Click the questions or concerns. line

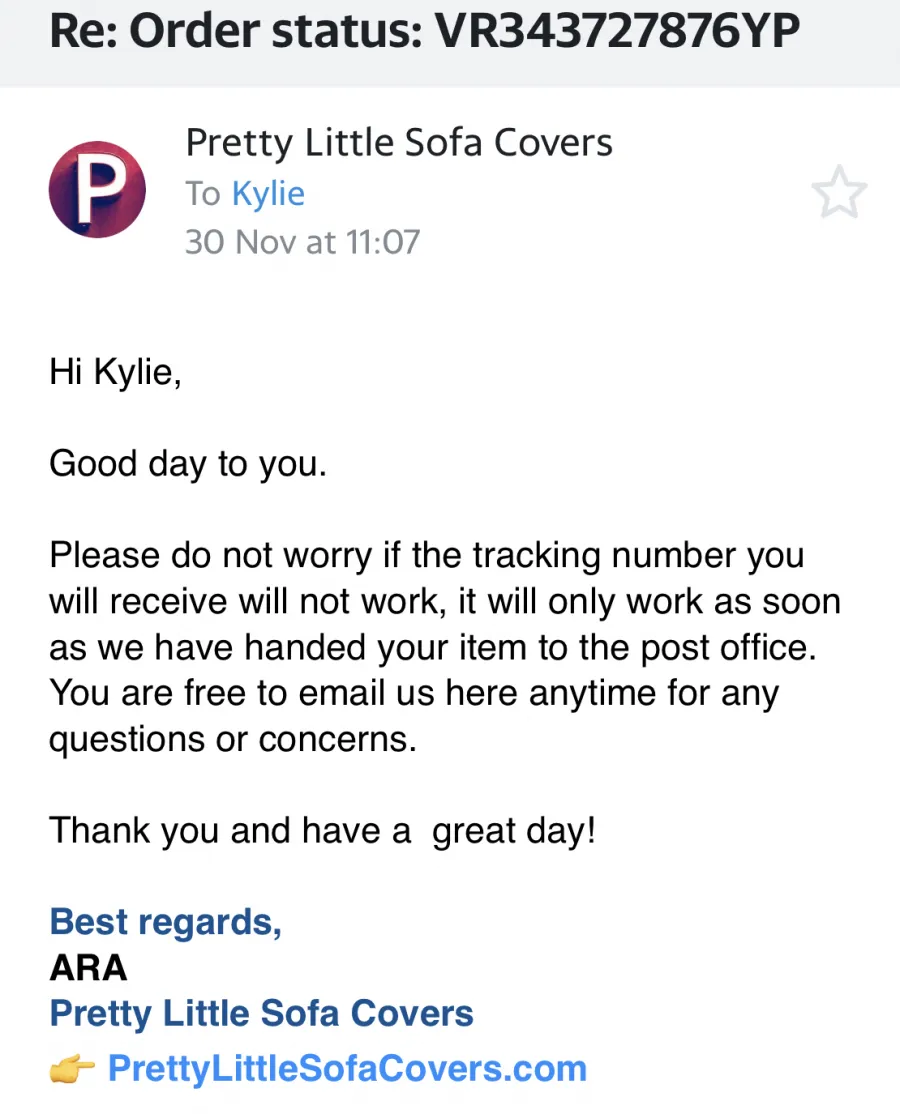tap(232, 739)
